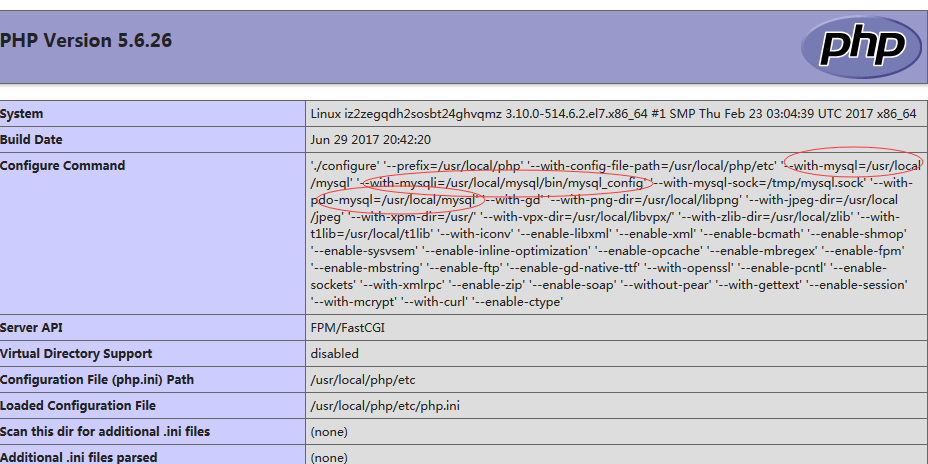Screen dimensions: 928x464
Task: Click the '--enable-mbstring' option text
Action: pyautogui.click(x=367, y=268)
